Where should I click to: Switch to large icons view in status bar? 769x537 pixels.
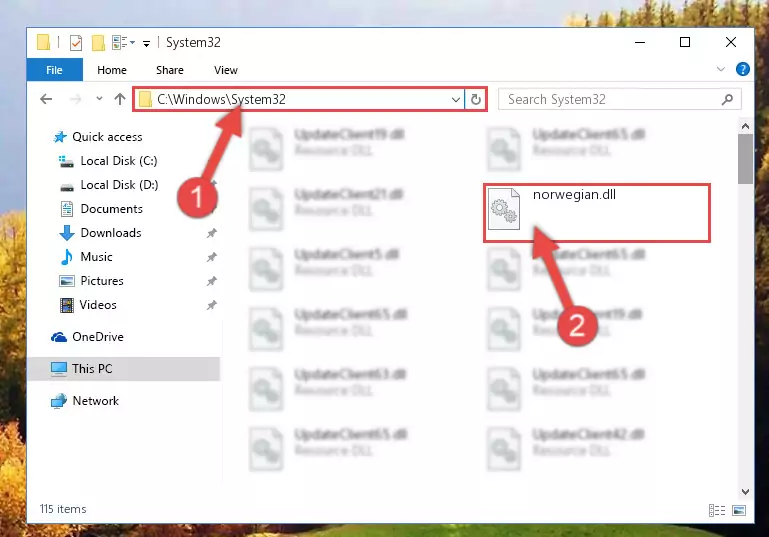(739, 510)
